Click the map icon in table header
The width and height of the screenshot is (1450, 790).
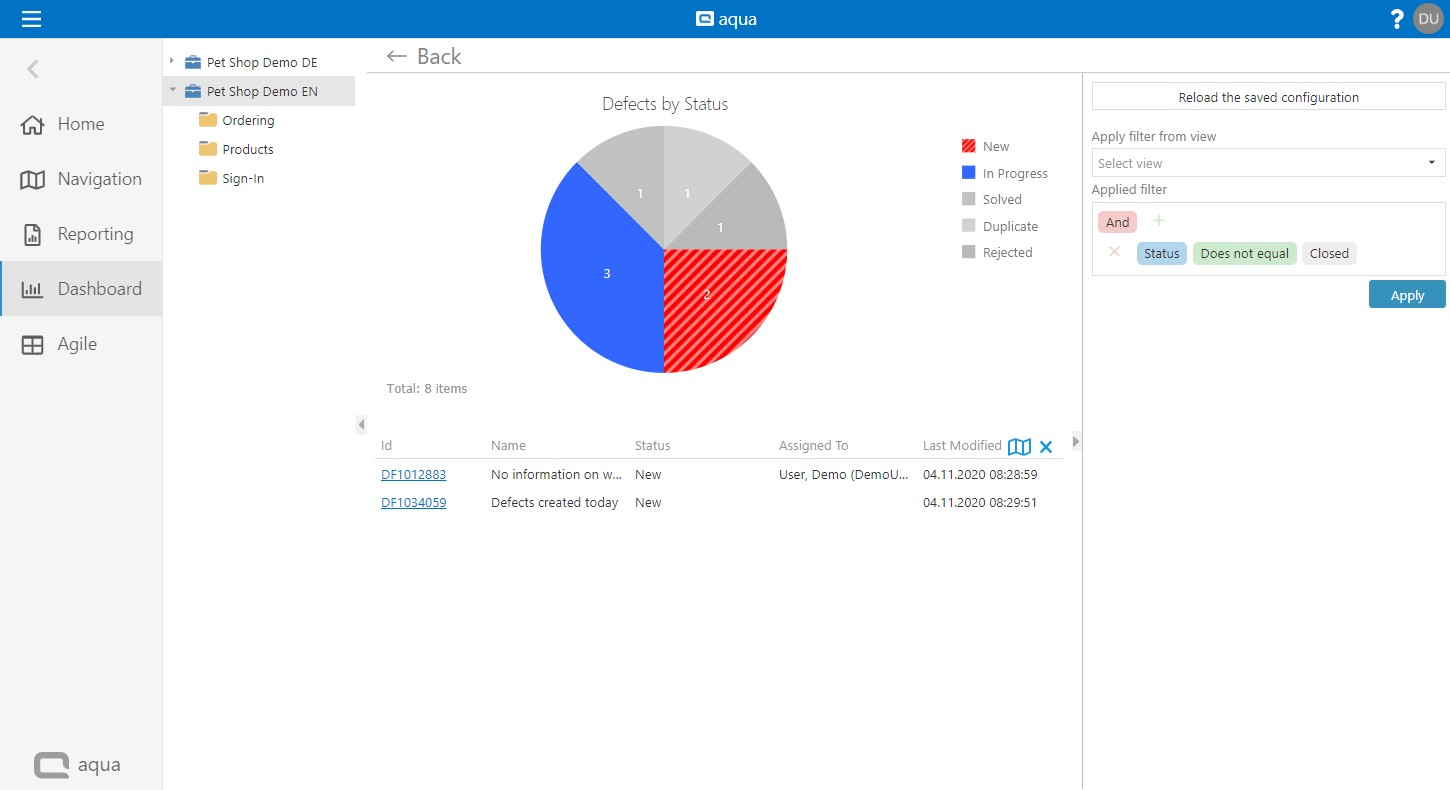click(x=1018, y=447)
